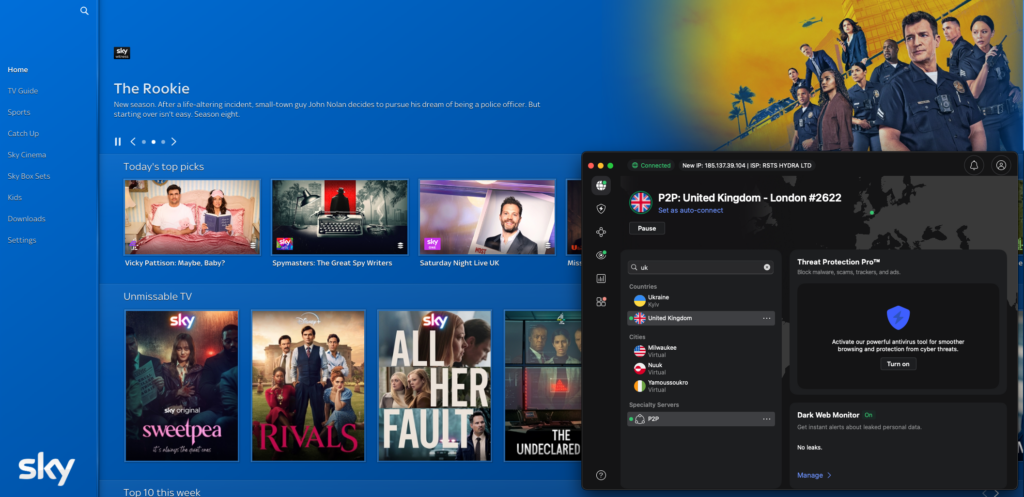Open Spymasters: The Great Spy Writers thumbnail
Screen dimensions: 1024x497
point(340,217)
